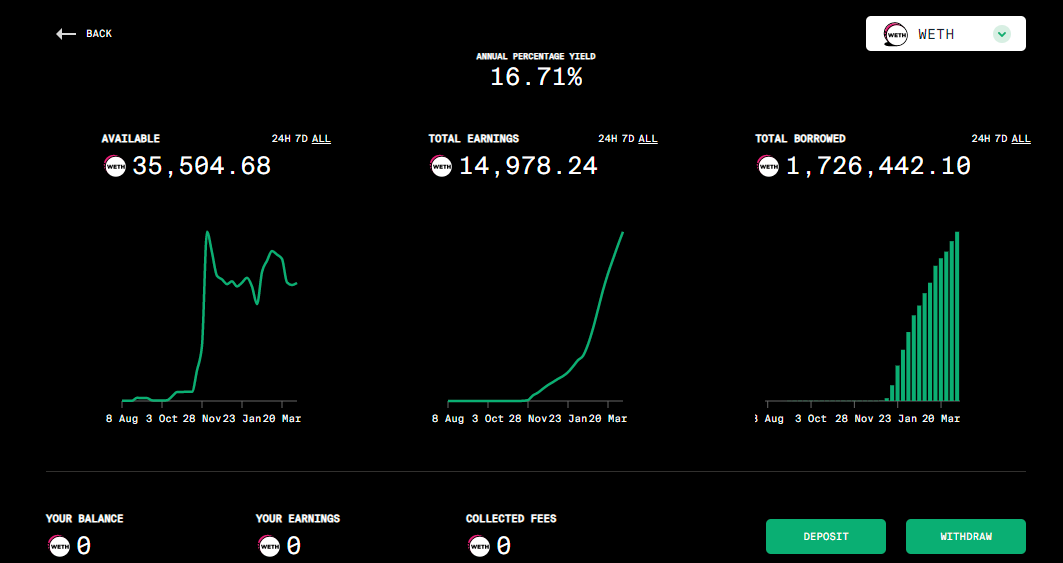Select ALL range for Total Earnings chart

648,139
